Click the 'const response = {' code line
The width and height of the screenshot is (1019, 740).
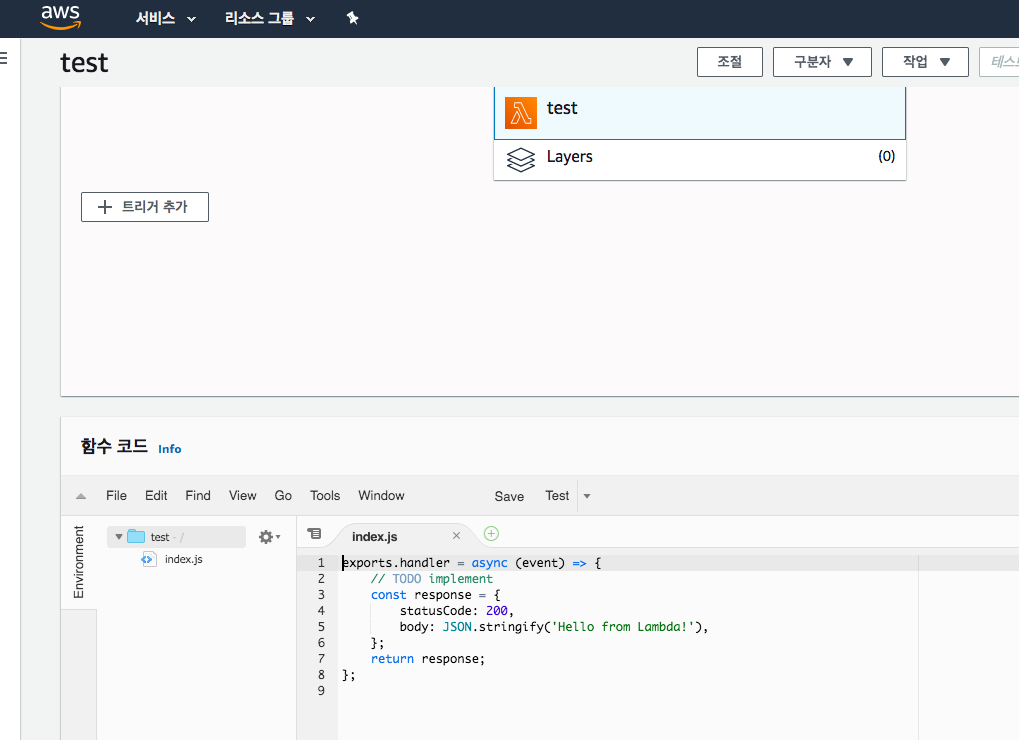pos(435,595)
